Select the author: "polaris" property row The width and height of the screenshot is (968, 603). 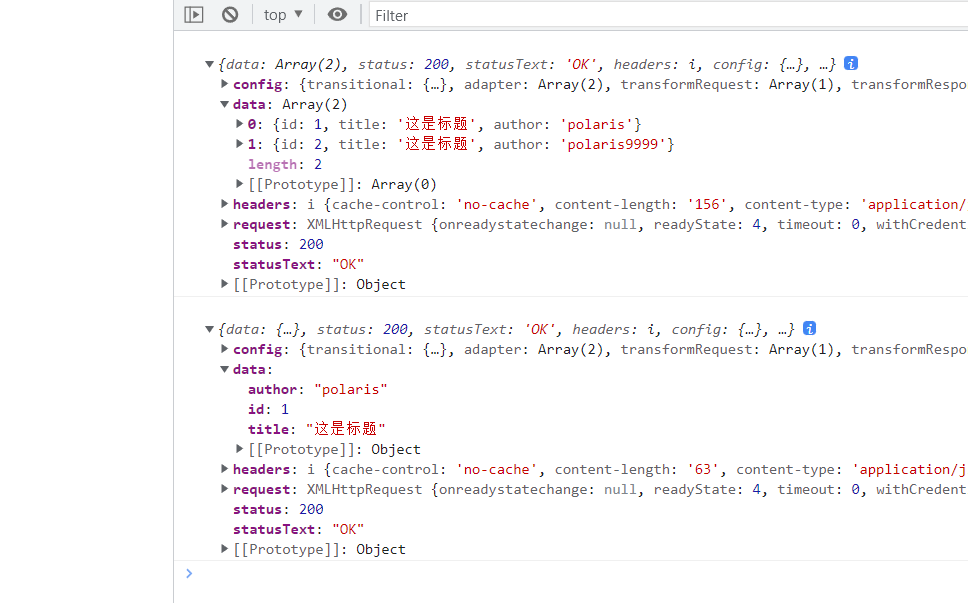tap(318, 389)
